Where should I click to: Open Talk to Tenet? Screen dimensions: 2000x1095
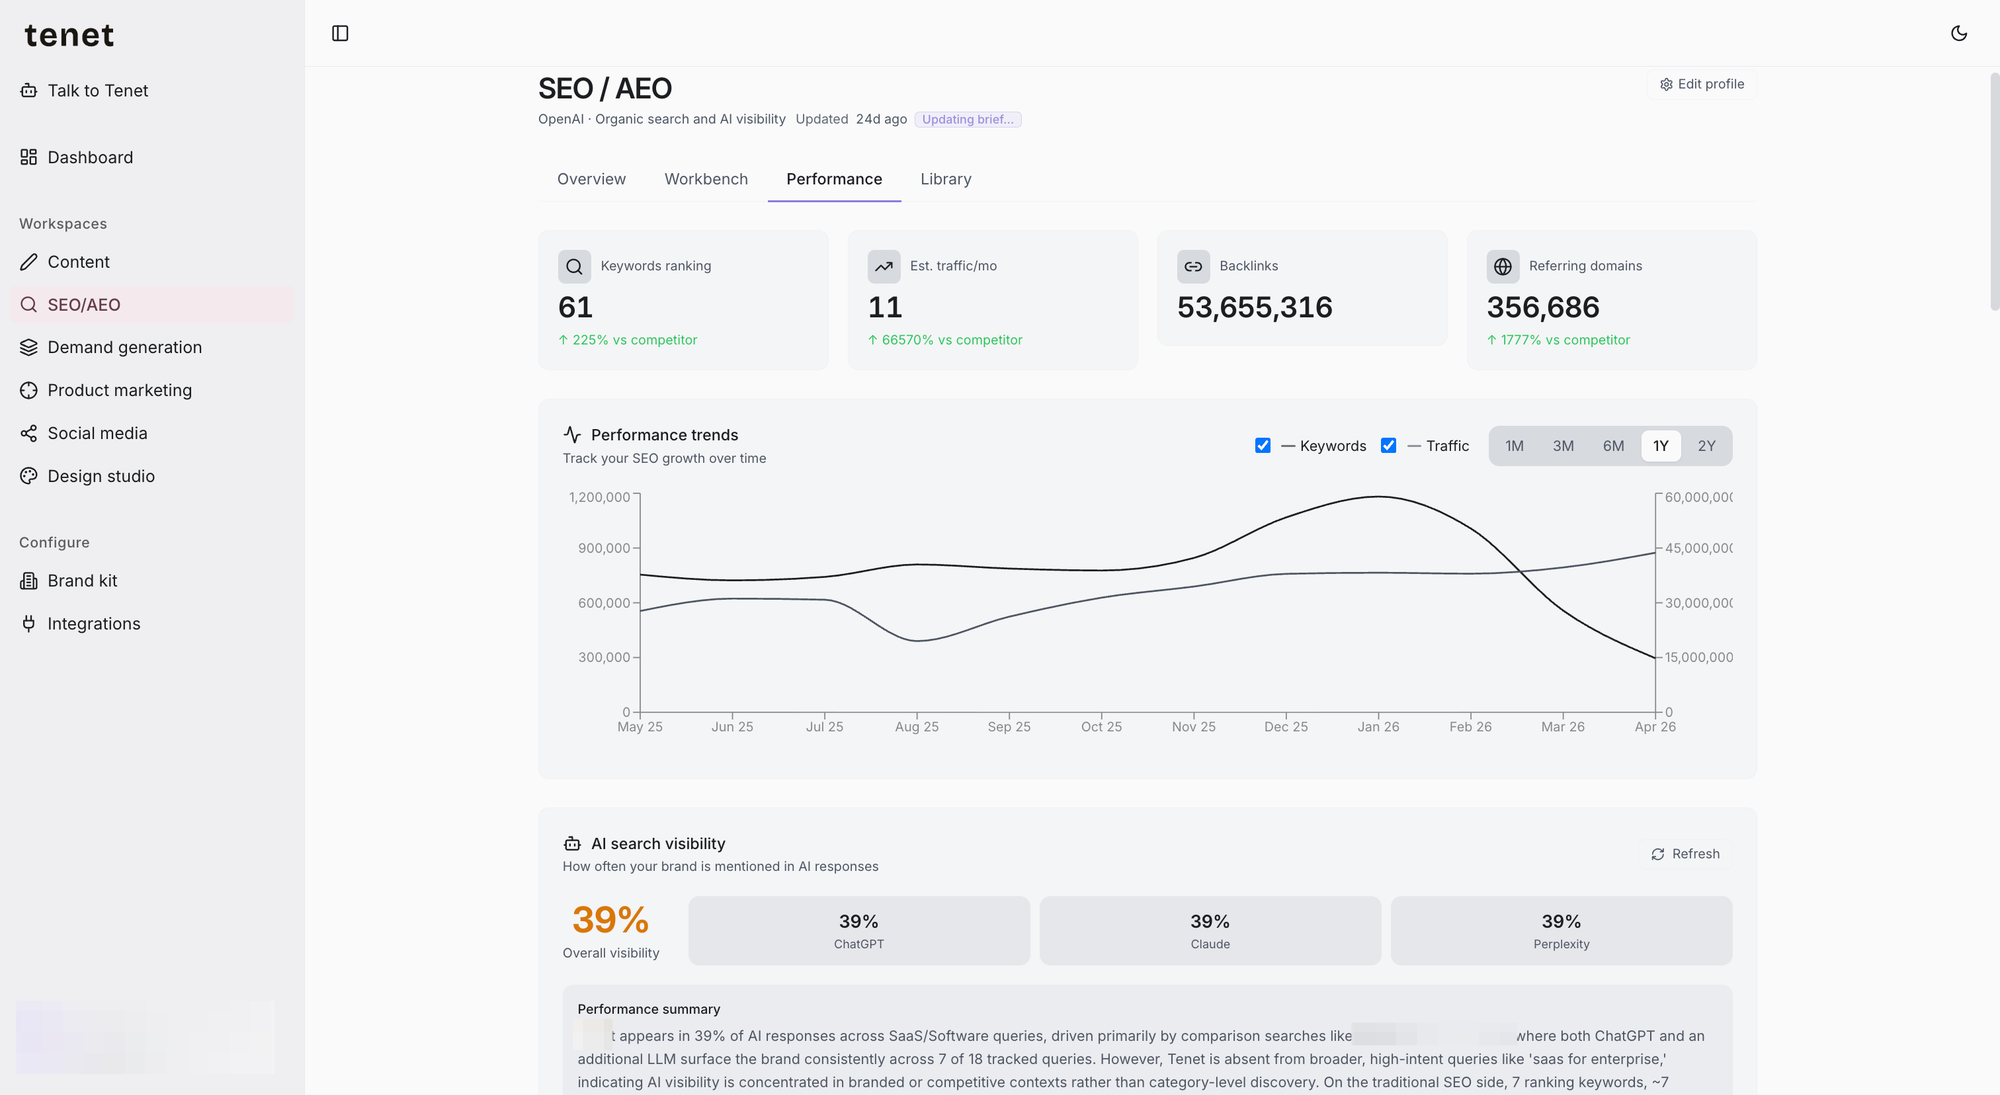152,90
